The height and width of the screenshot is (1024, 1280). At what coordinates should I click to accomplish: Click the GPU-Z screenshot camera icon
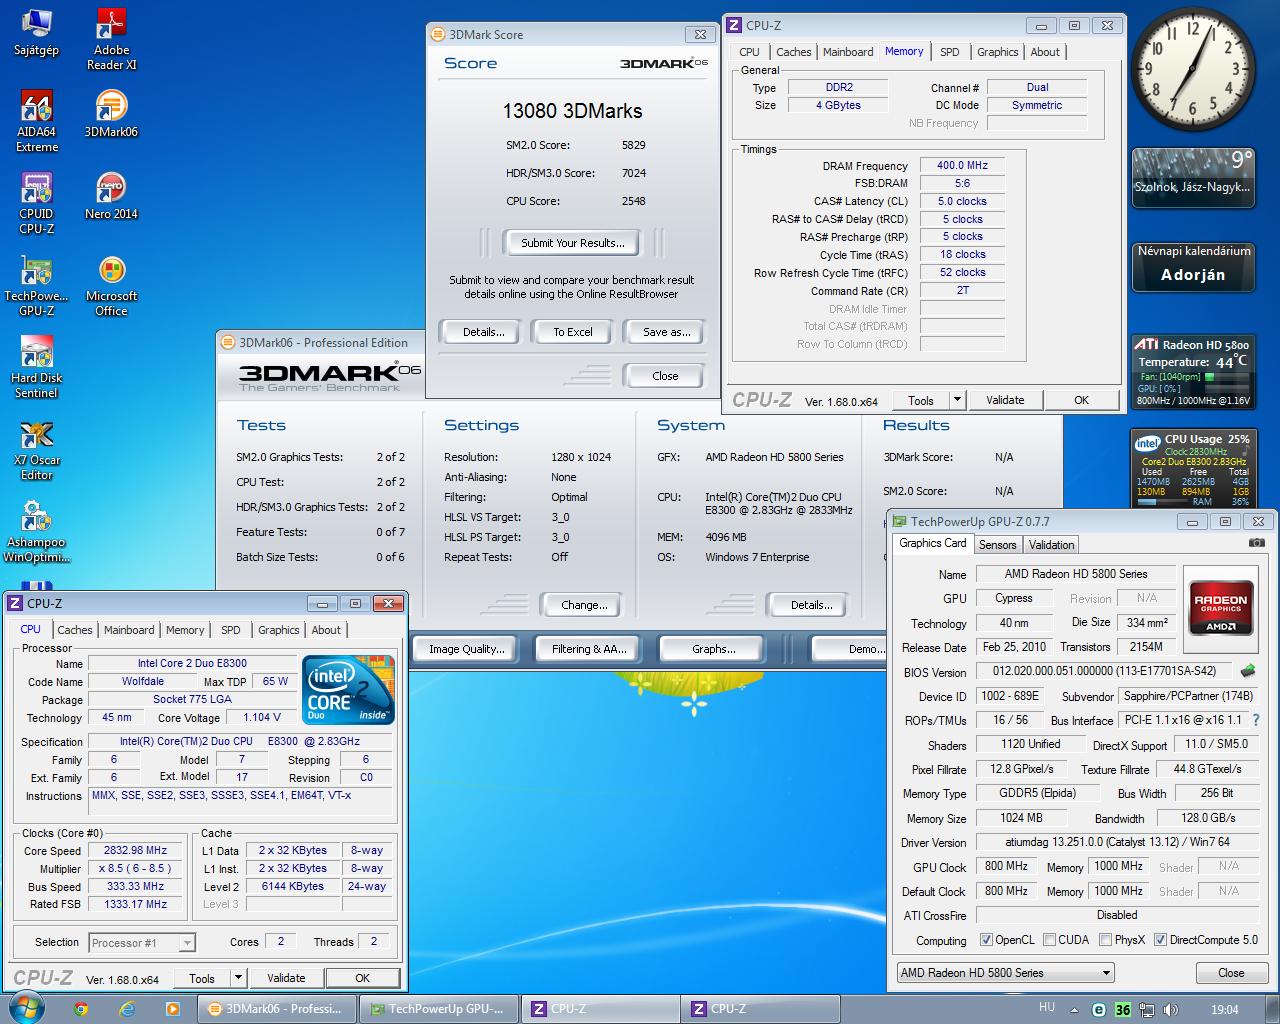[x=1256, y=543]
